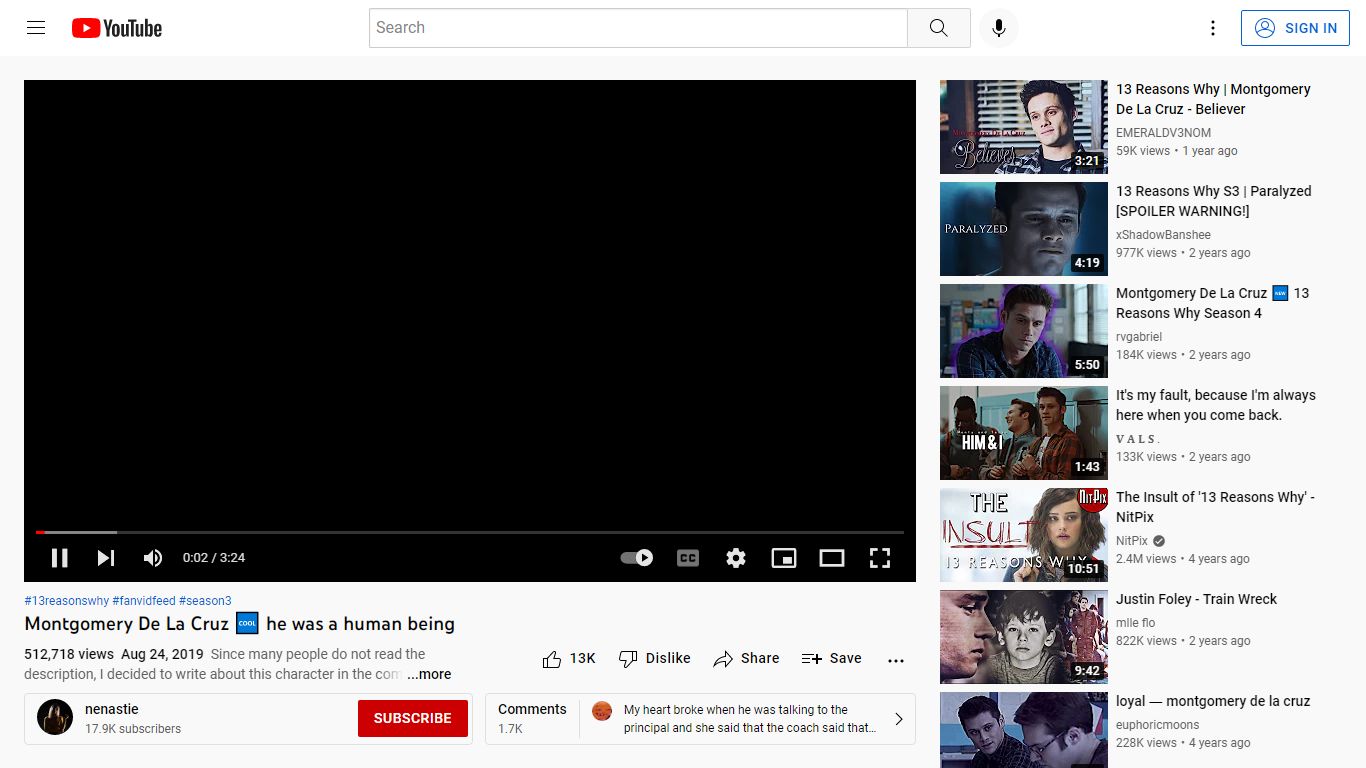The width and height of the screenshot is (1366, 768).
Task: Open 'It's my fault, because I'm always' title
Action: click(1216, 405)
